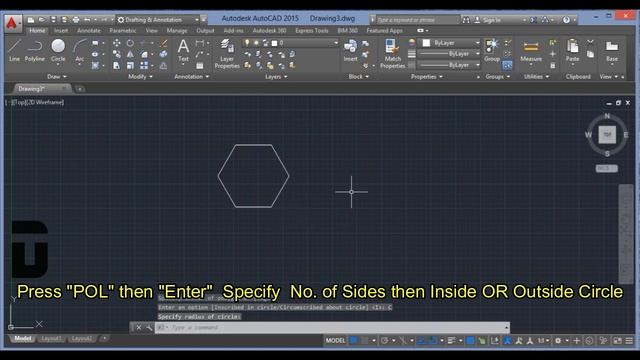Select the Arc tool
The height and width of the screenshot is (360, 640).
click(80, 50)
